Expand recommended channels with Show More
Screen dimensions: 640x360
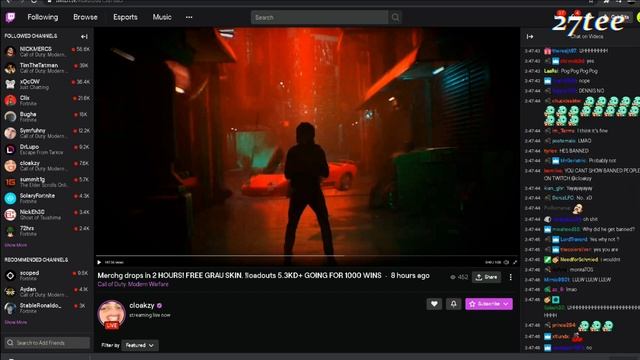pyautogui.click(x=16, y=322)
